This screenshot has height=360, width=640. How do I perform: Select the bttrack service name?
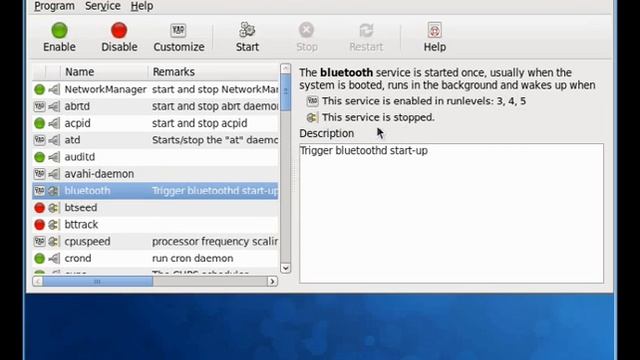[81, 224]
